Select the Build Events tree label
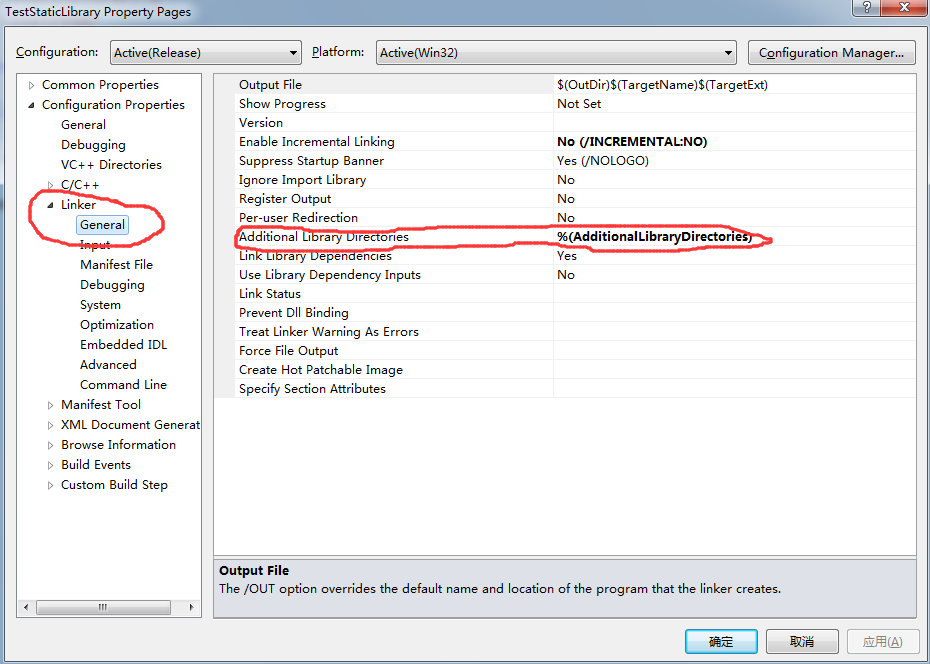The width and height of the screenshot is (930, 664). click(95, 465)
